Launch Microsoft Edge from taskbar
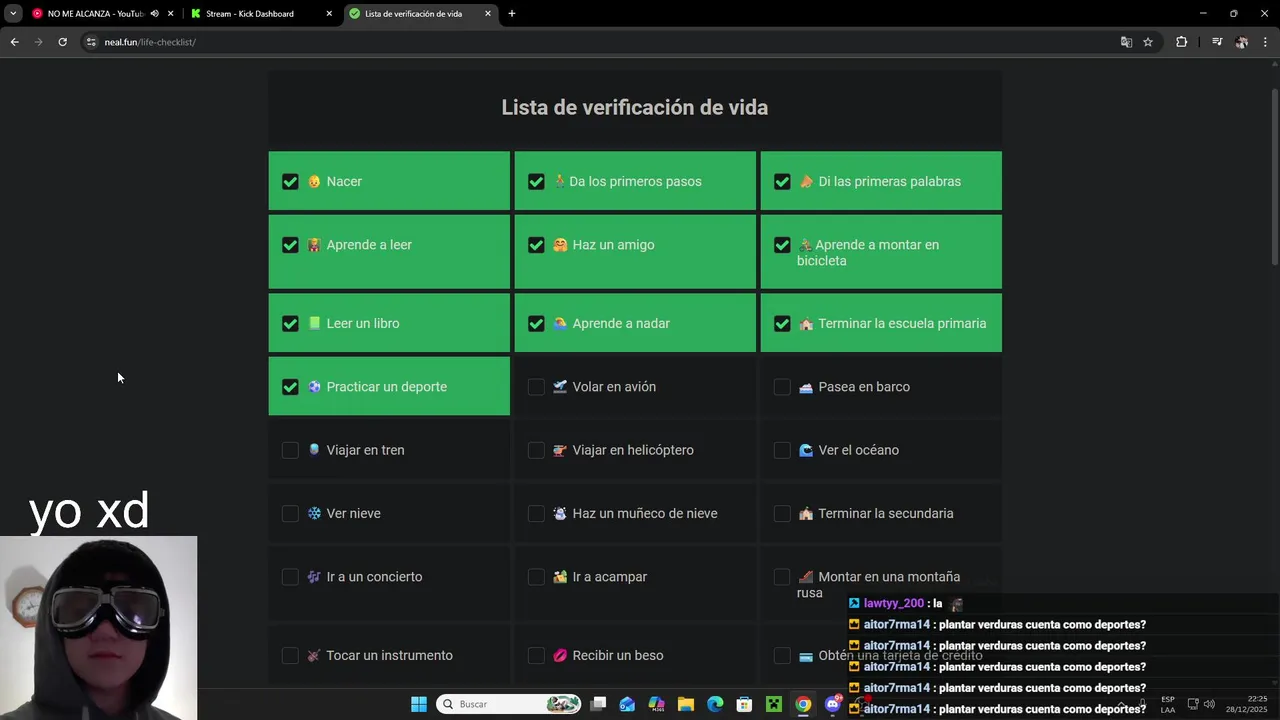This screenshot has height=720, width=1280. pos(715,704)
